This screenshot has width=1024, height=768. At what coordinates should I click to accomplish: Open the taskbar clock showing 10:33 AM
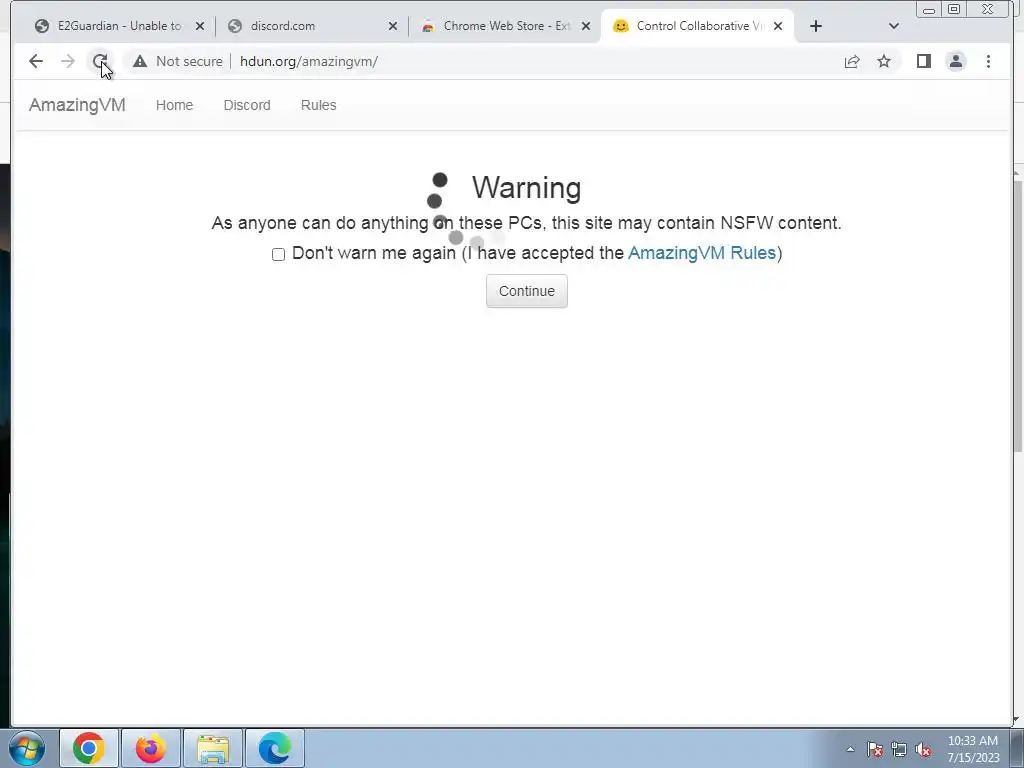click(973, 749)
